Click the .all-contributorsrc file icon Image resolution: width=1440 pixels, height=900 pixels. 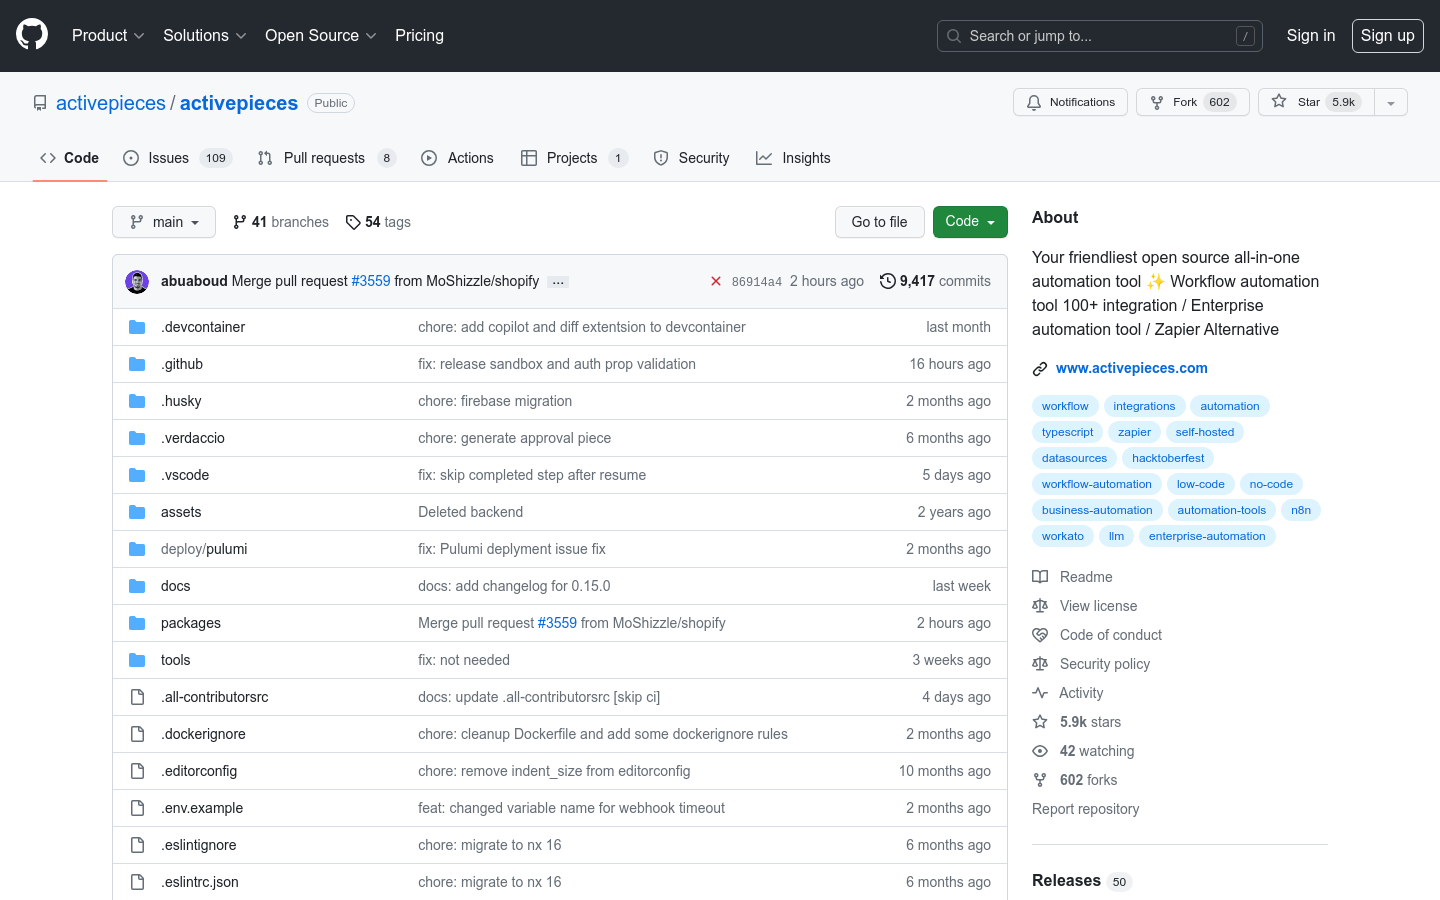click(137, 697)
